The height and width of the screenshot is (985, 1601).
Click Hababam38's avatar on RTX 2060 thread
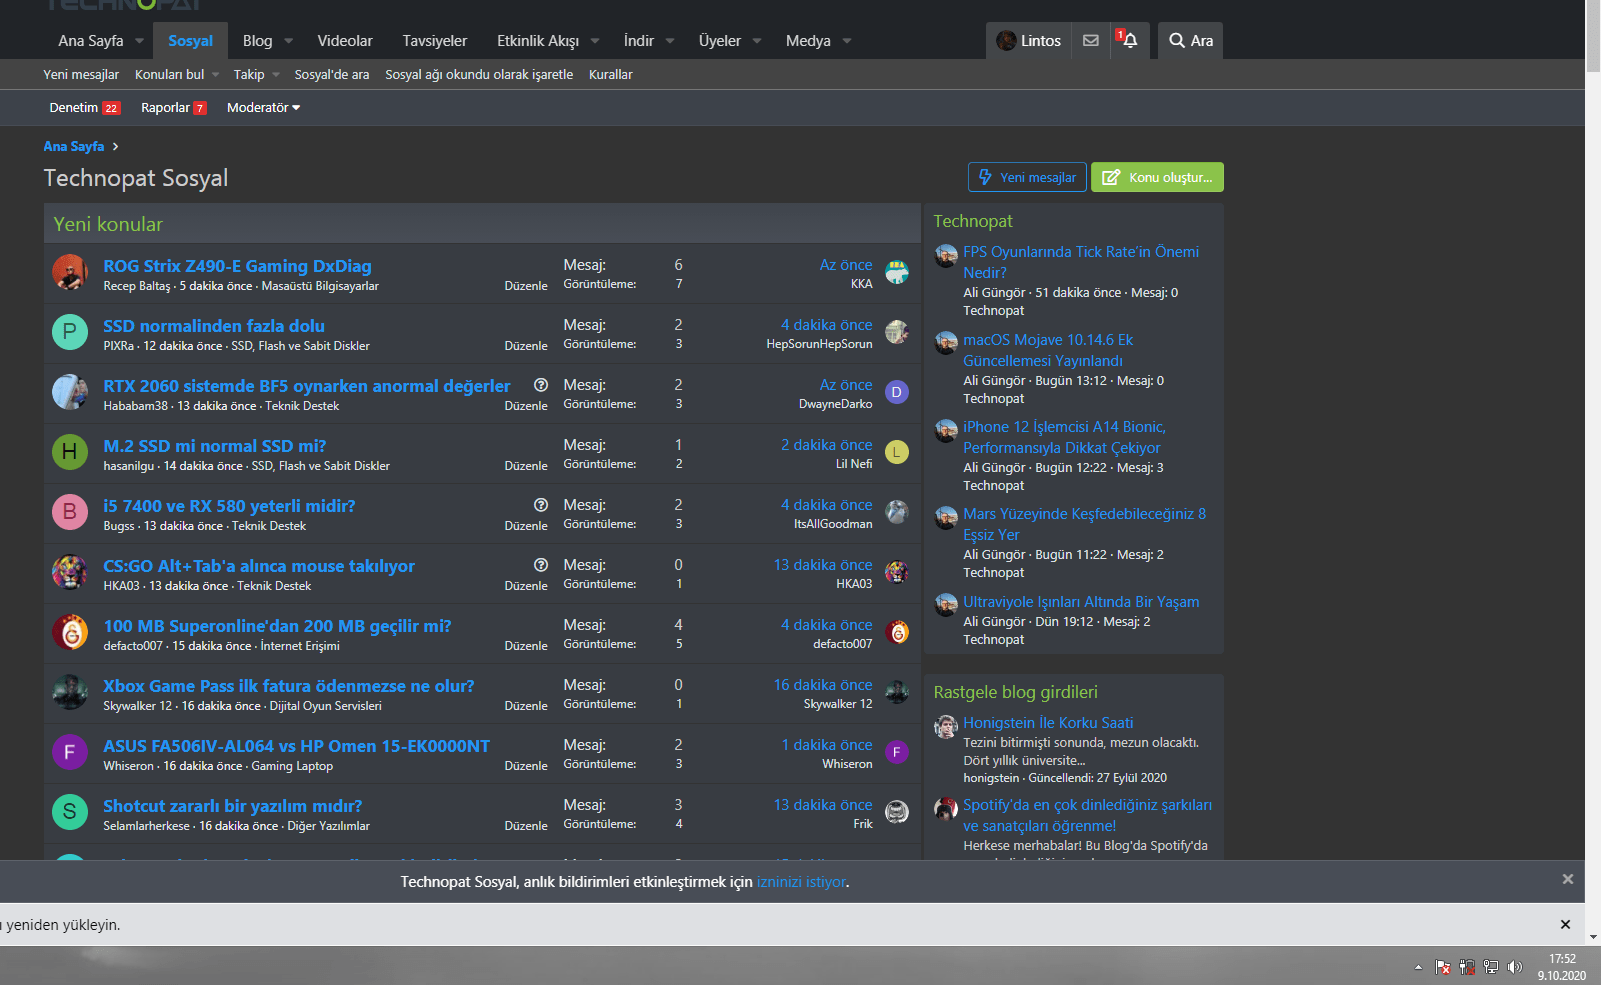(x=70, y=392)
